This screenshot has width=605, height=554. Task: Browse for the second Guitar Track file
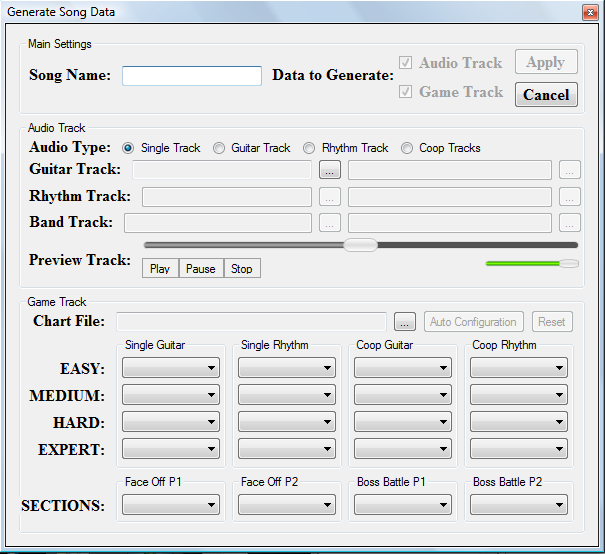pos(570,170)
